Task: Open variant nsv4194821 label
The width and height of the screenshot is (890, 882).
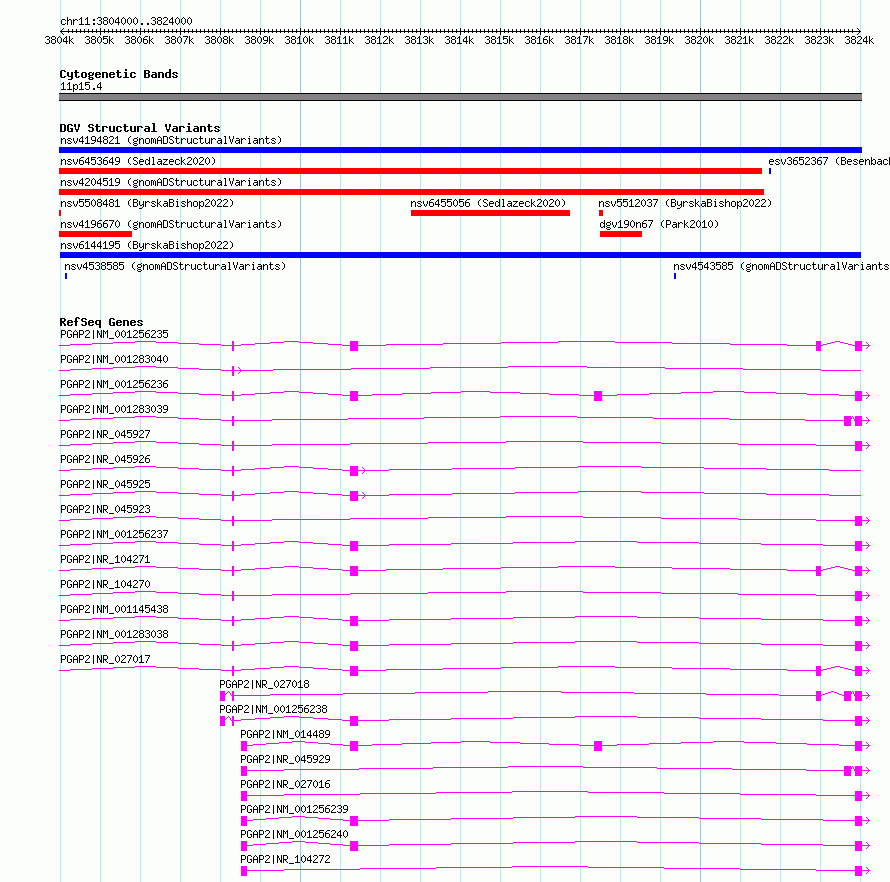Action: [171, 140]
